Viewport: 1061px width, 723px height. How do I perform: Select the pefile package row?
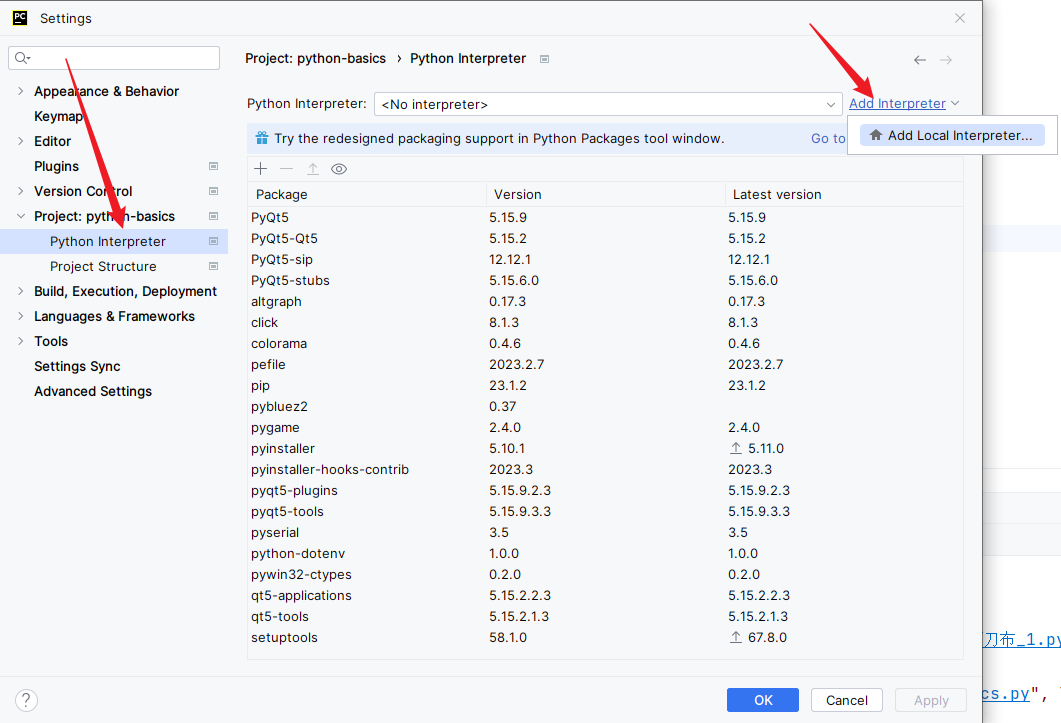605,364
